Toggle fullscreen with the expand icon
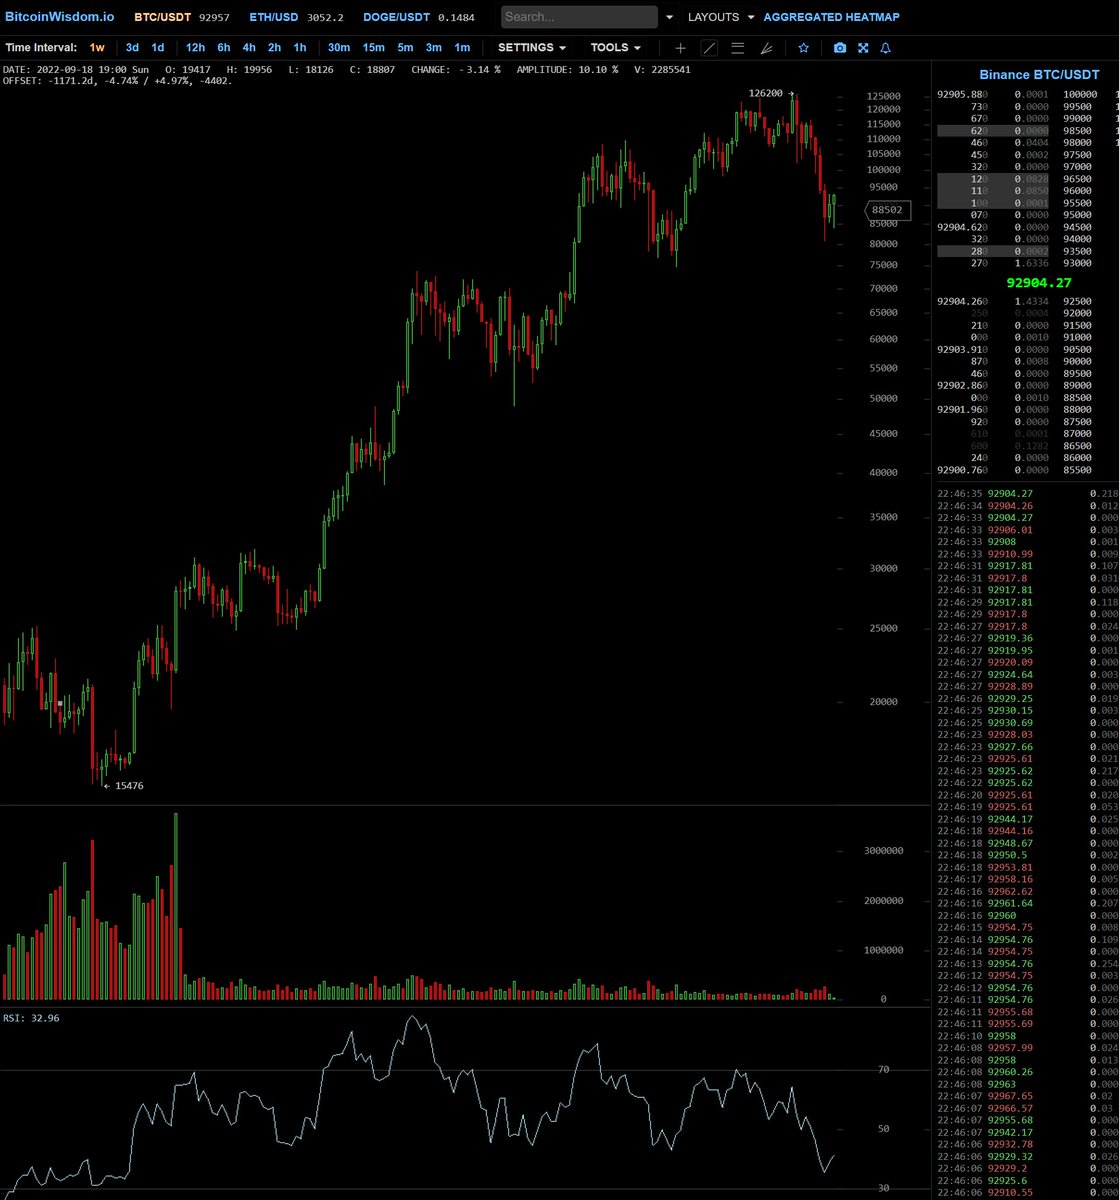1119x1200 pixels. point(863,47)
